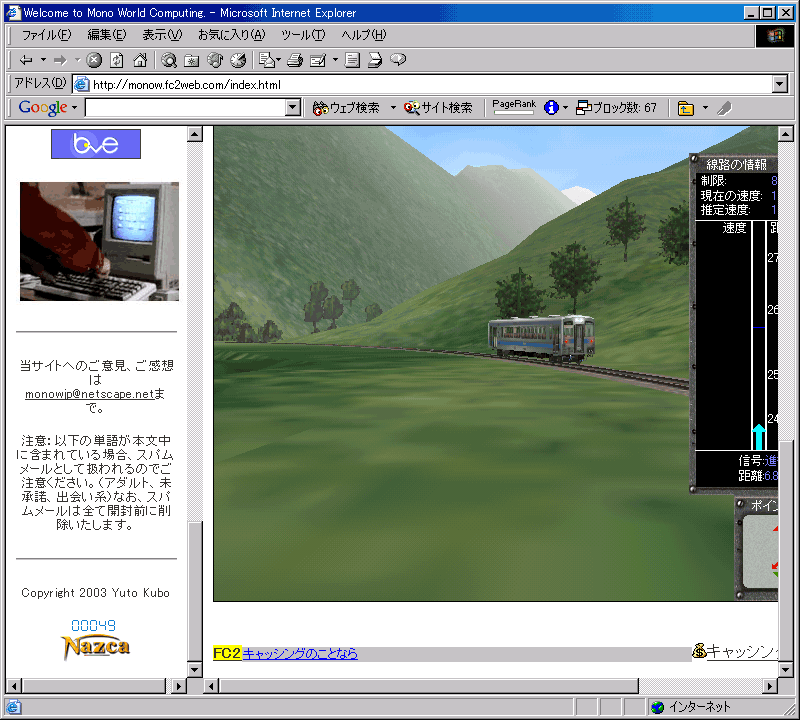Refresh the current web page
This screenshot has height=720, width=800.
(x=117, y=60)
